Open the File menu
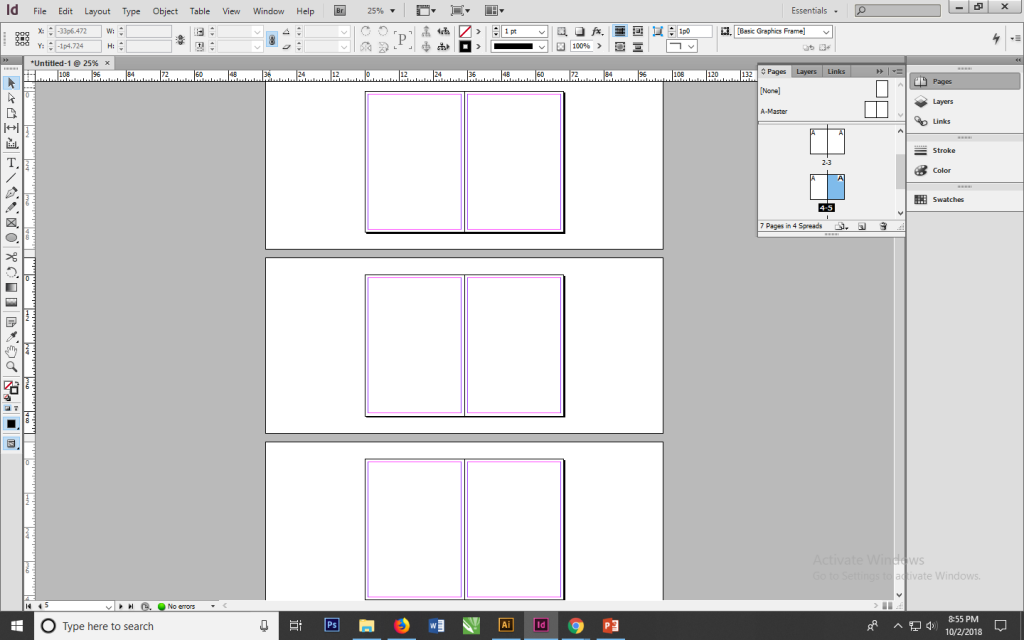The image size is (1024, 640). pos(40,11)
